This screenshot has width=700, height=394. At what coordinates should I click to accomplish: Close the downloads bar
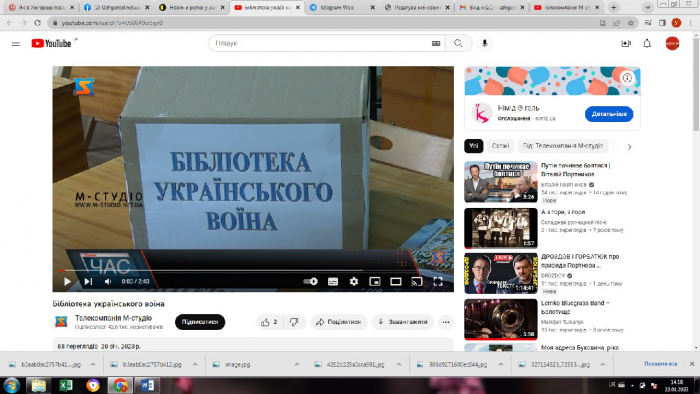pyautogui.click(x=692, y=364)
